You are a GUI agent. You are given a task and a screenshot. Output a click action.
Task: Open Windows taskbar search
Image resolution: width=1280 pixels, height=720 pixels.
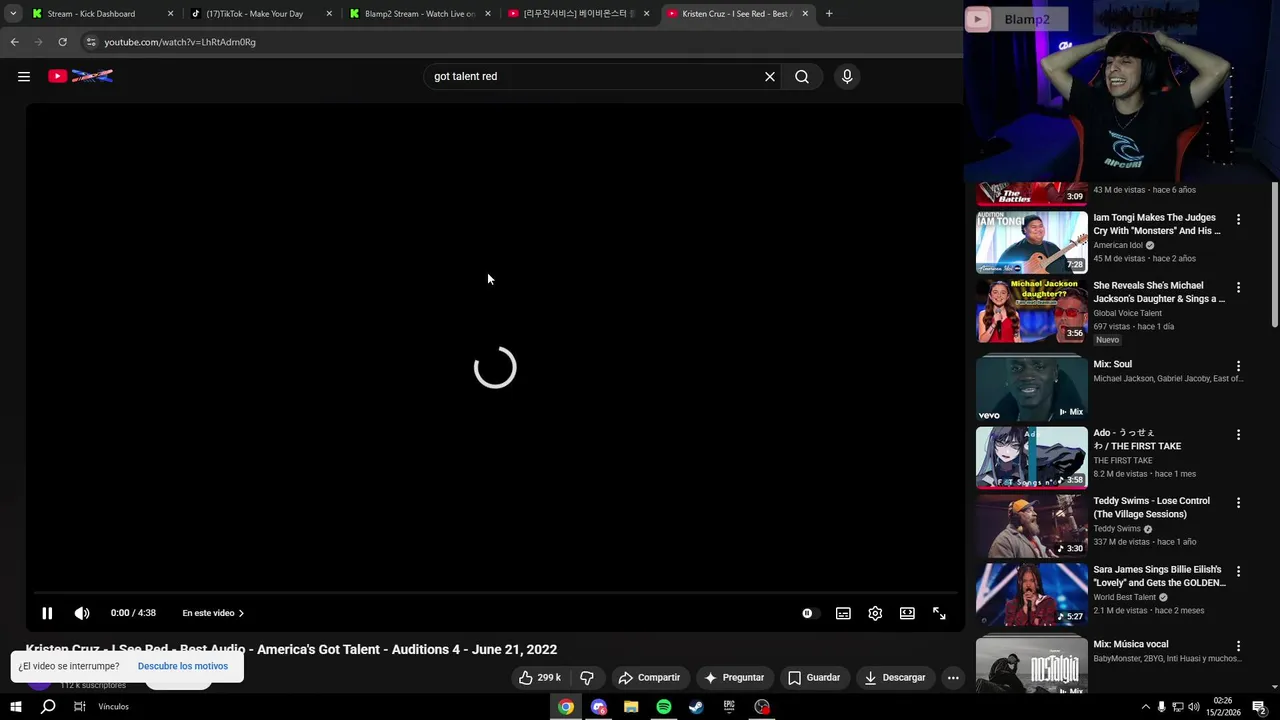tap(48, 707)
